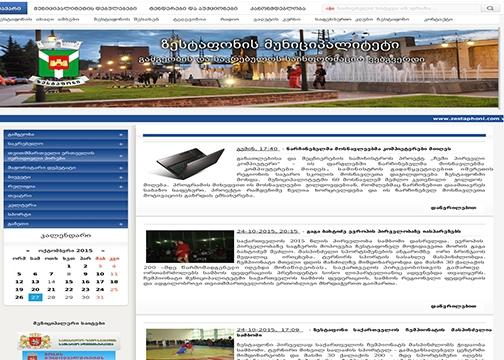Click the Zestaponi coat of arms emblem
Viewport: 504px width, 360px height.
[x=59, y=63]
